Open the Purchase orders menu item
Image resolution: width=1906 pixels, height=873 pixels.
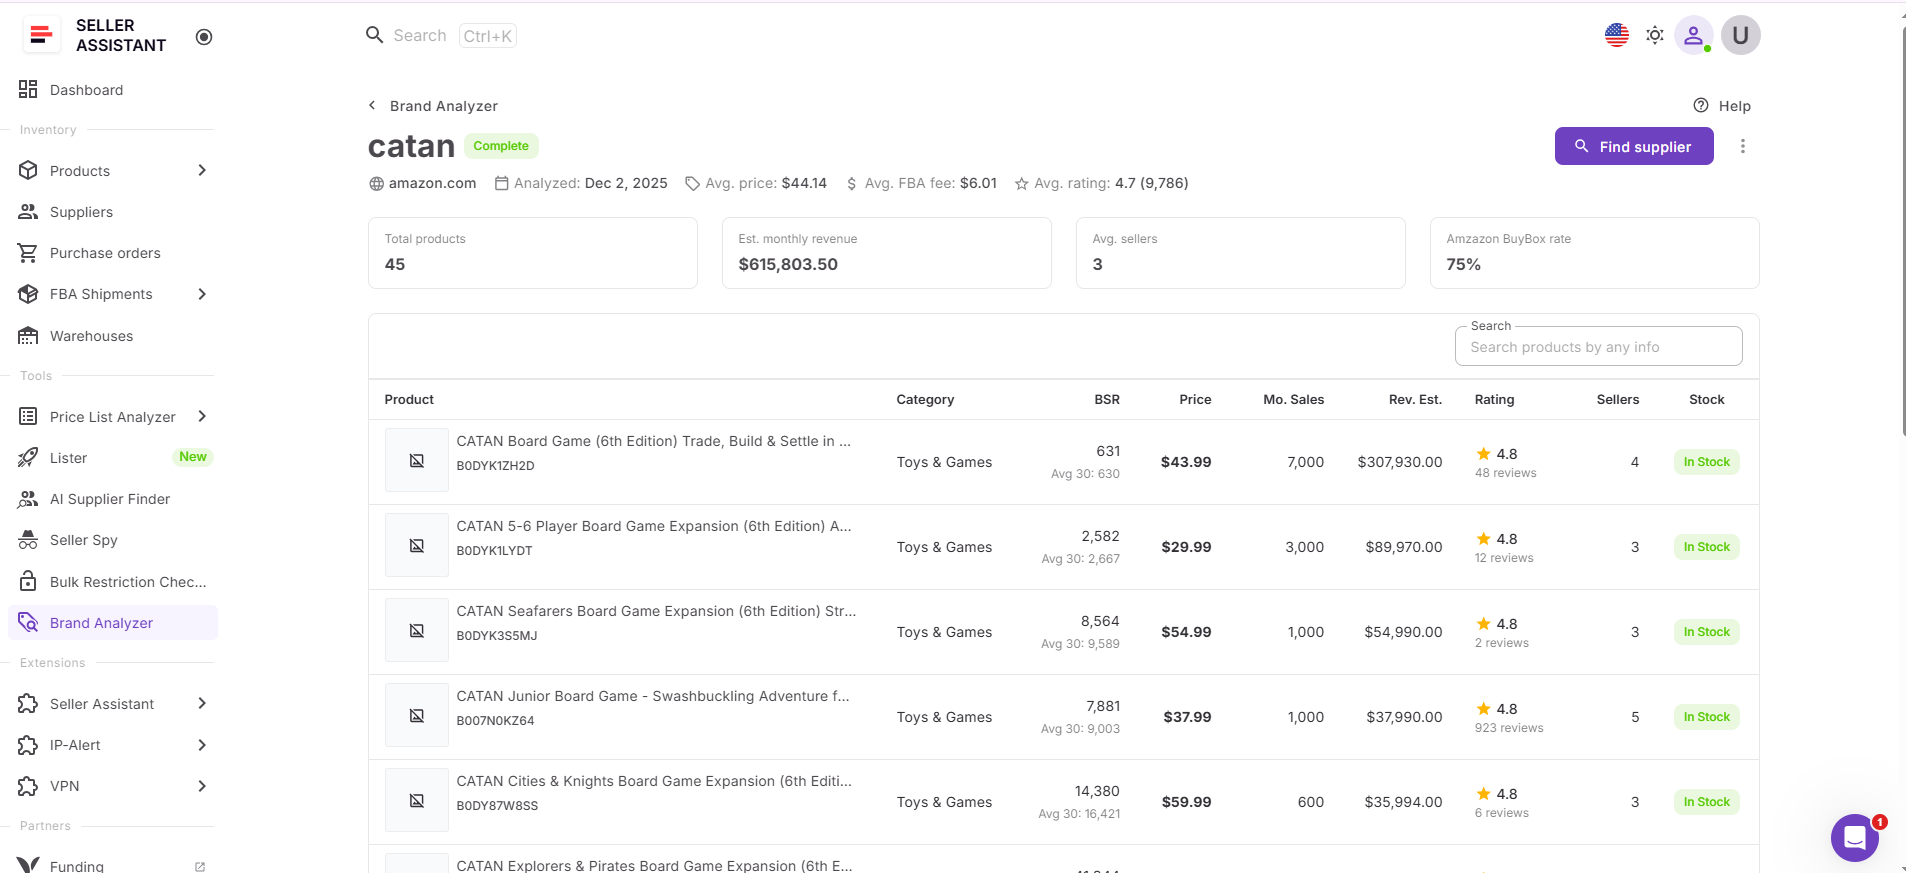point(113,253)
